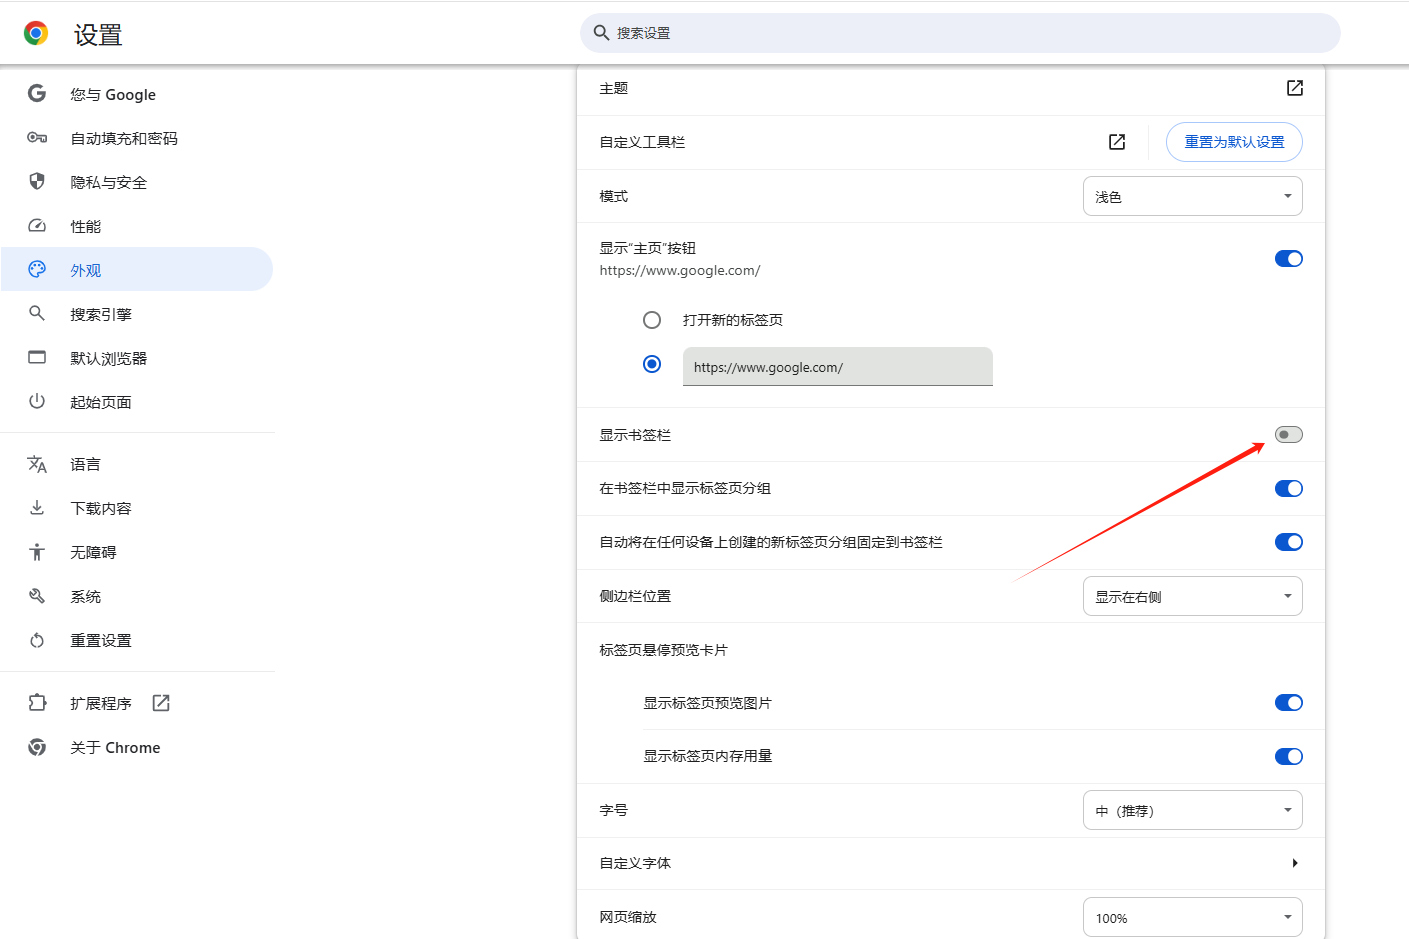
Task: Click the speedometer icon for performance
Action: coord(37,226)
